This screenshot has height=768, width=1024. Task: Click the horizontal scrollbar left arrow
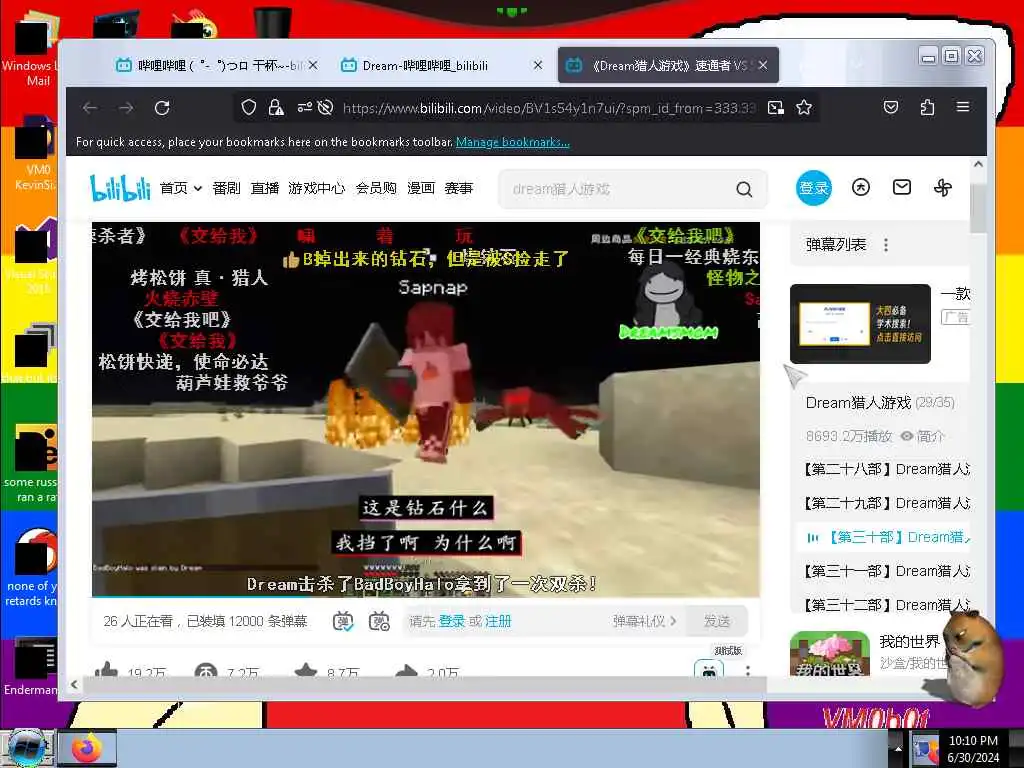[74, 684]
